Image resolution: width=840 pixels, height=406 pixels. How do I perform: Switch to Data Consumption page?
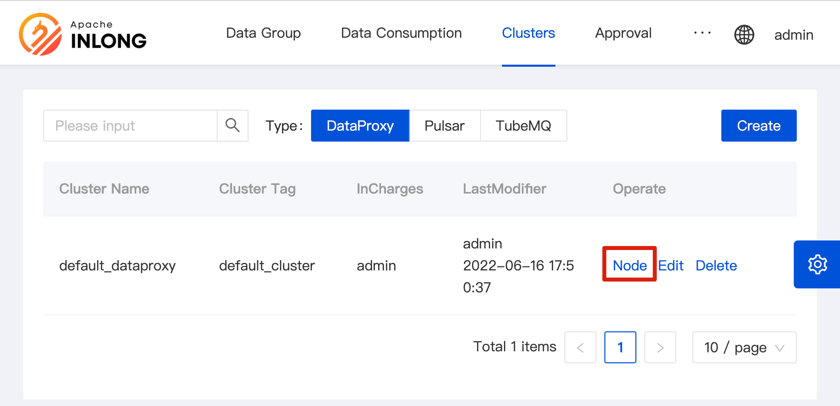pos(401,33)
